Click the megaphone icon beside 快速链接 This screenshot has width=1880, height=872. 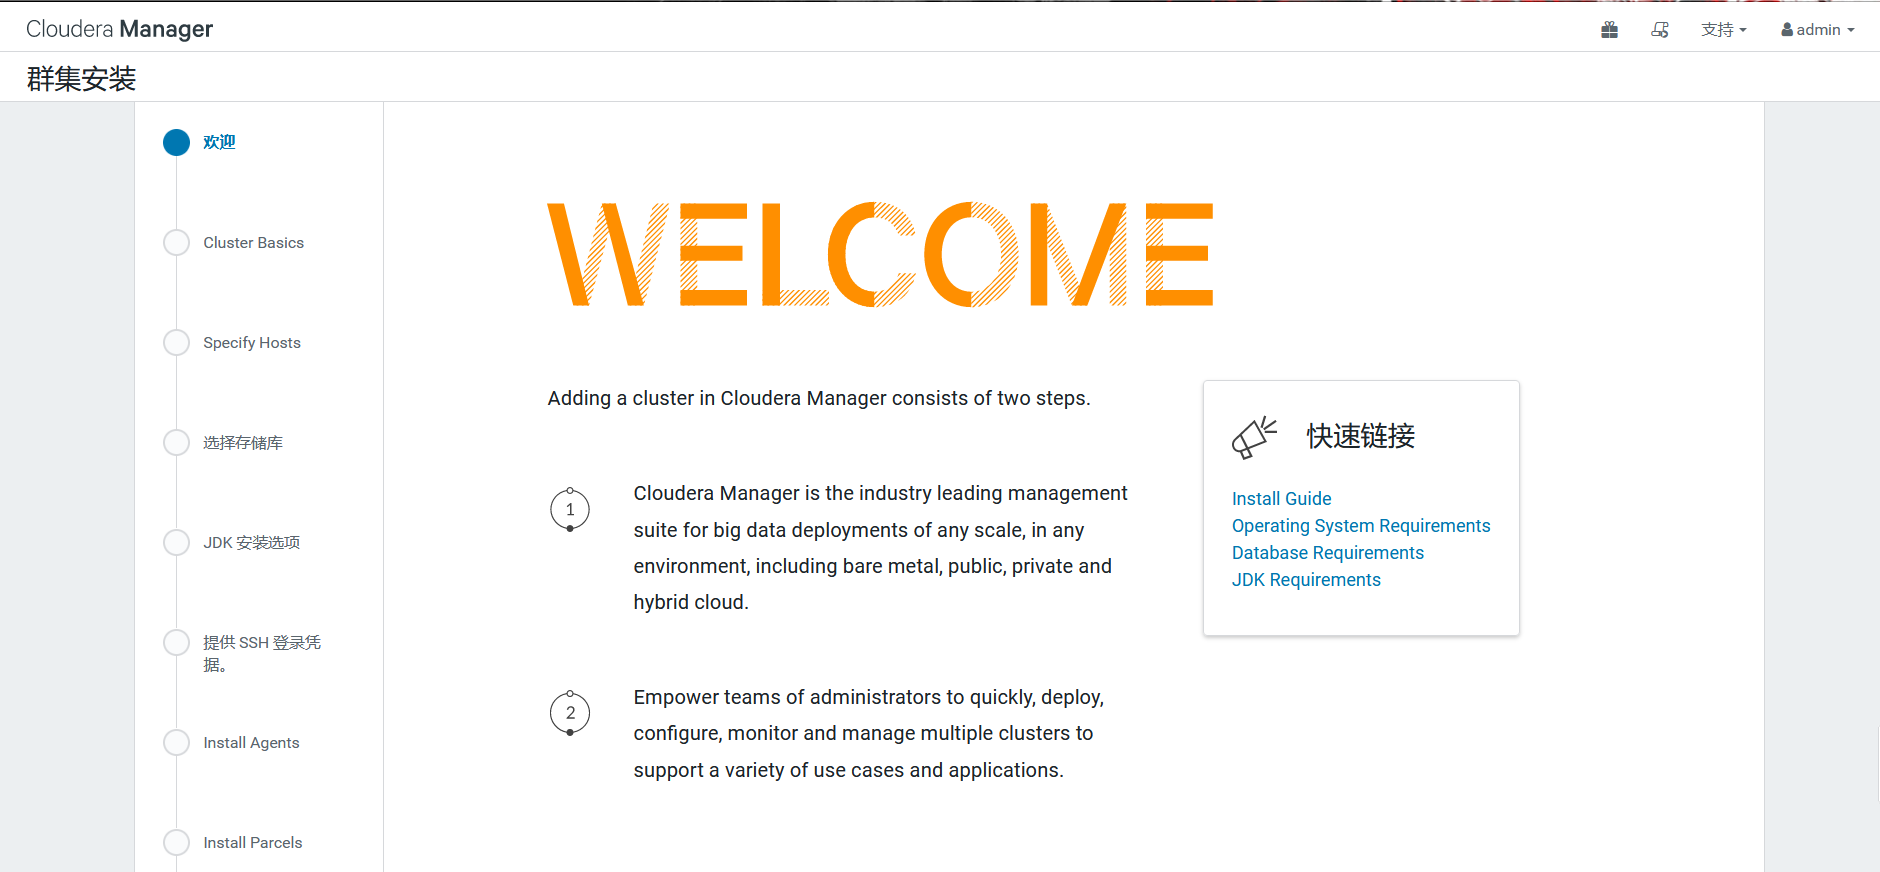tap(1254, 438)
